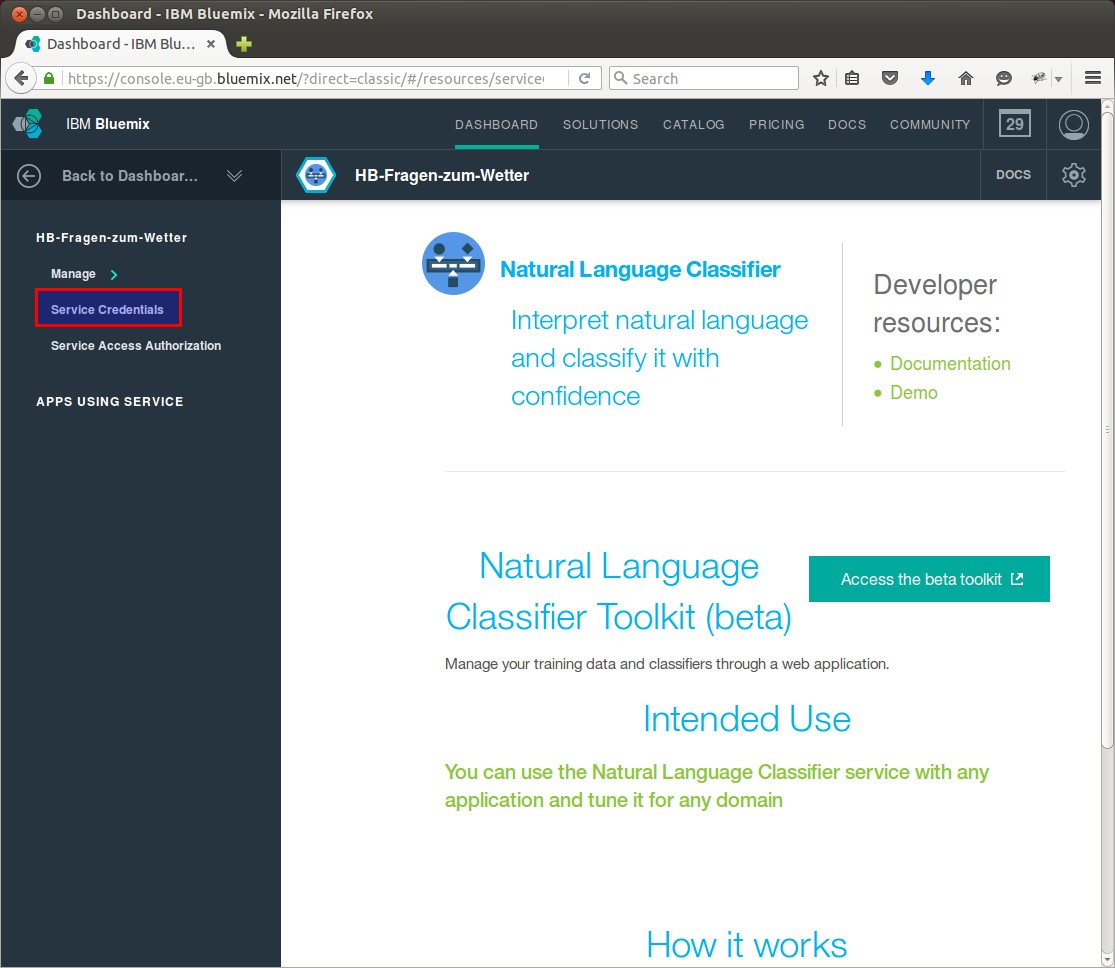Open the Demo developer resource link
Image resolution: width=1115 pixels, height=968 pixels.
[913, 393]
